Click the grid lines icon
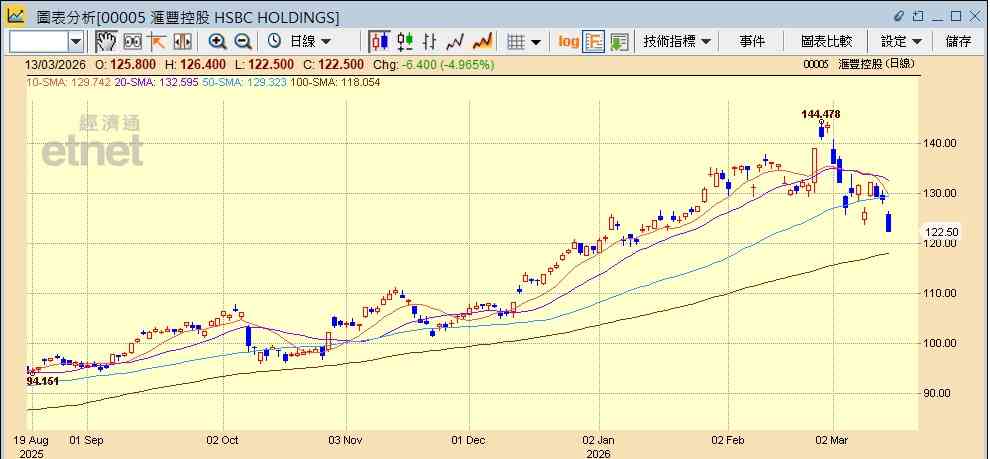Viewport: 990px width, 459px height. coord(516,42)
